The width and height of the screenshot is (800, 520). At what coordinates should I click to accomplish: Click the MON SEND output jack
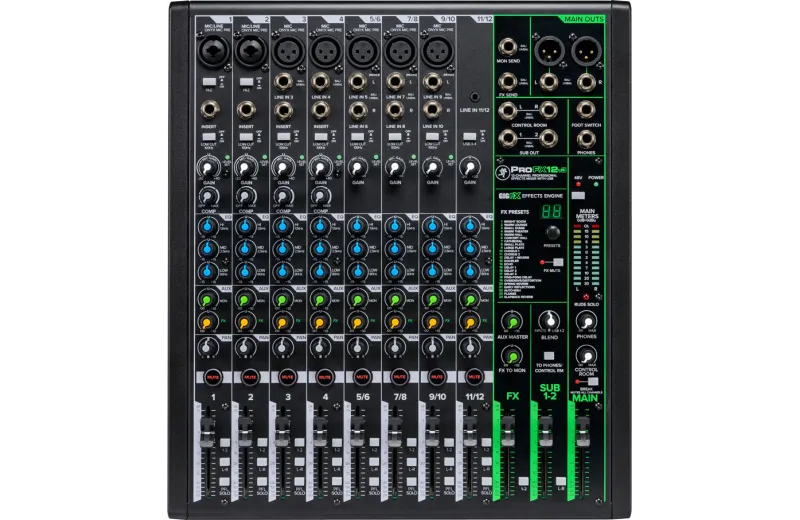coord(508,47)
